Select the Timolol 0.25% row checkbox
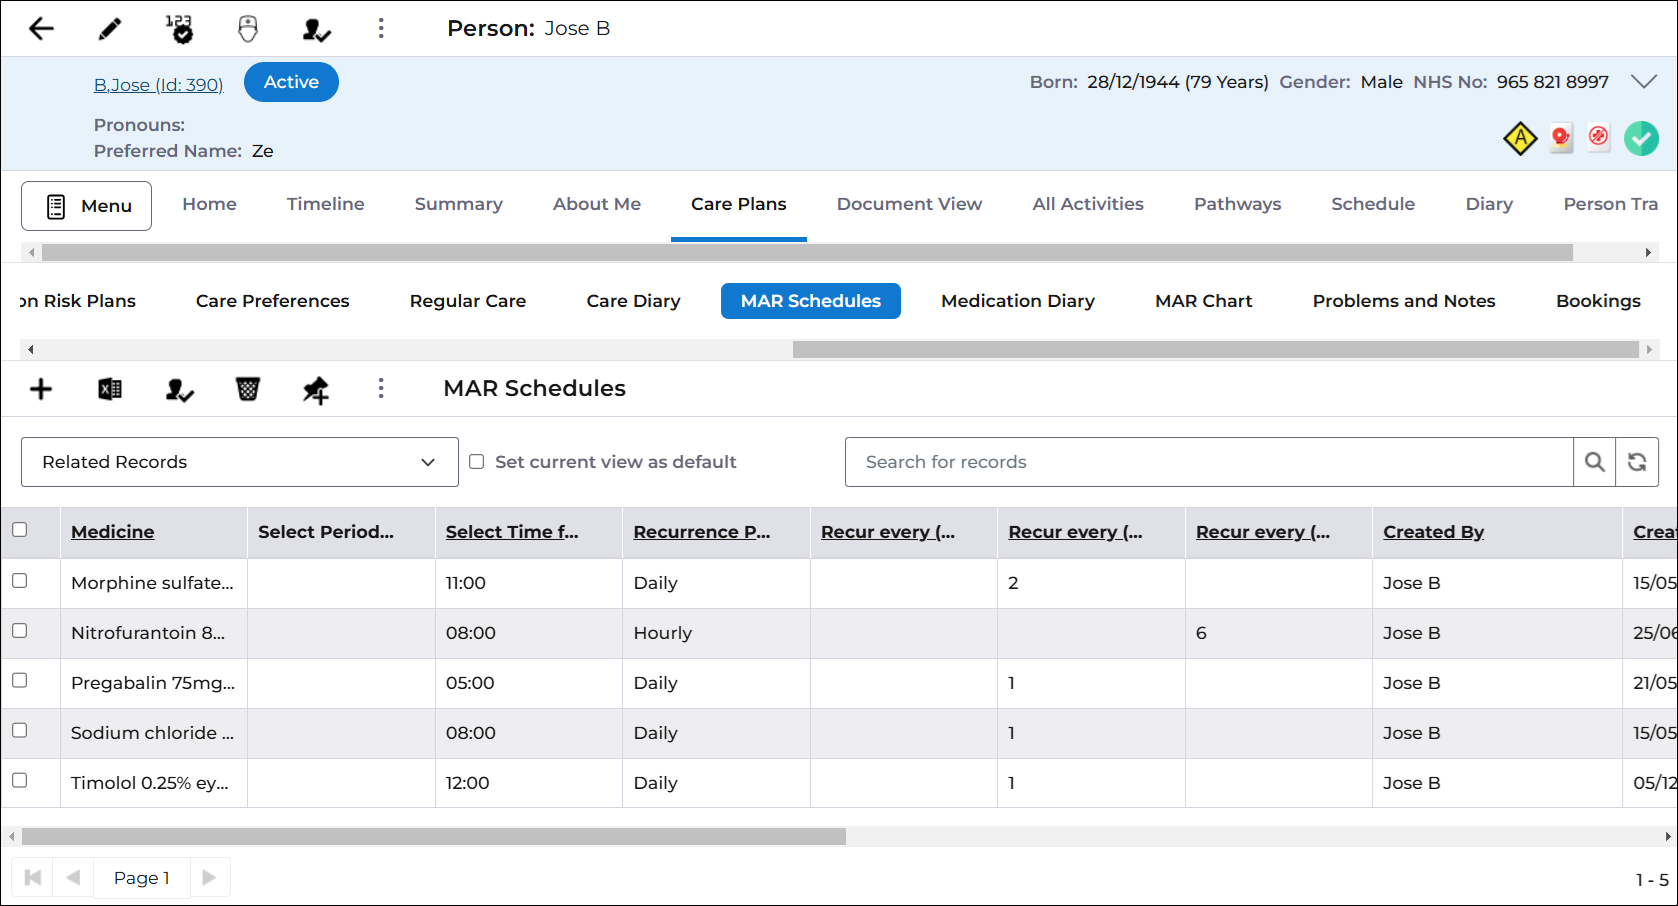This screenshot has width=1678, height=906. pos(20,780)
